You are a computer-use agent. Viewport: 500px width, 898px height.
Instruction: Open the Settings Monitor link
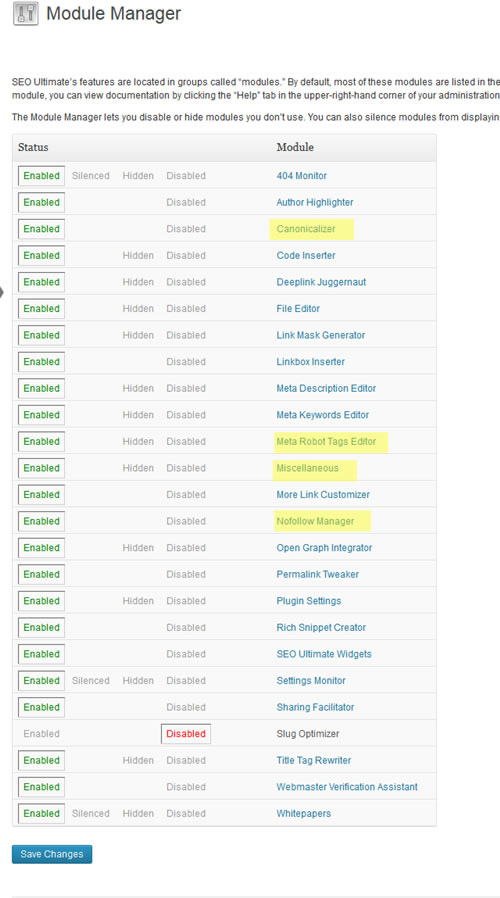click(x=310, y=680)
